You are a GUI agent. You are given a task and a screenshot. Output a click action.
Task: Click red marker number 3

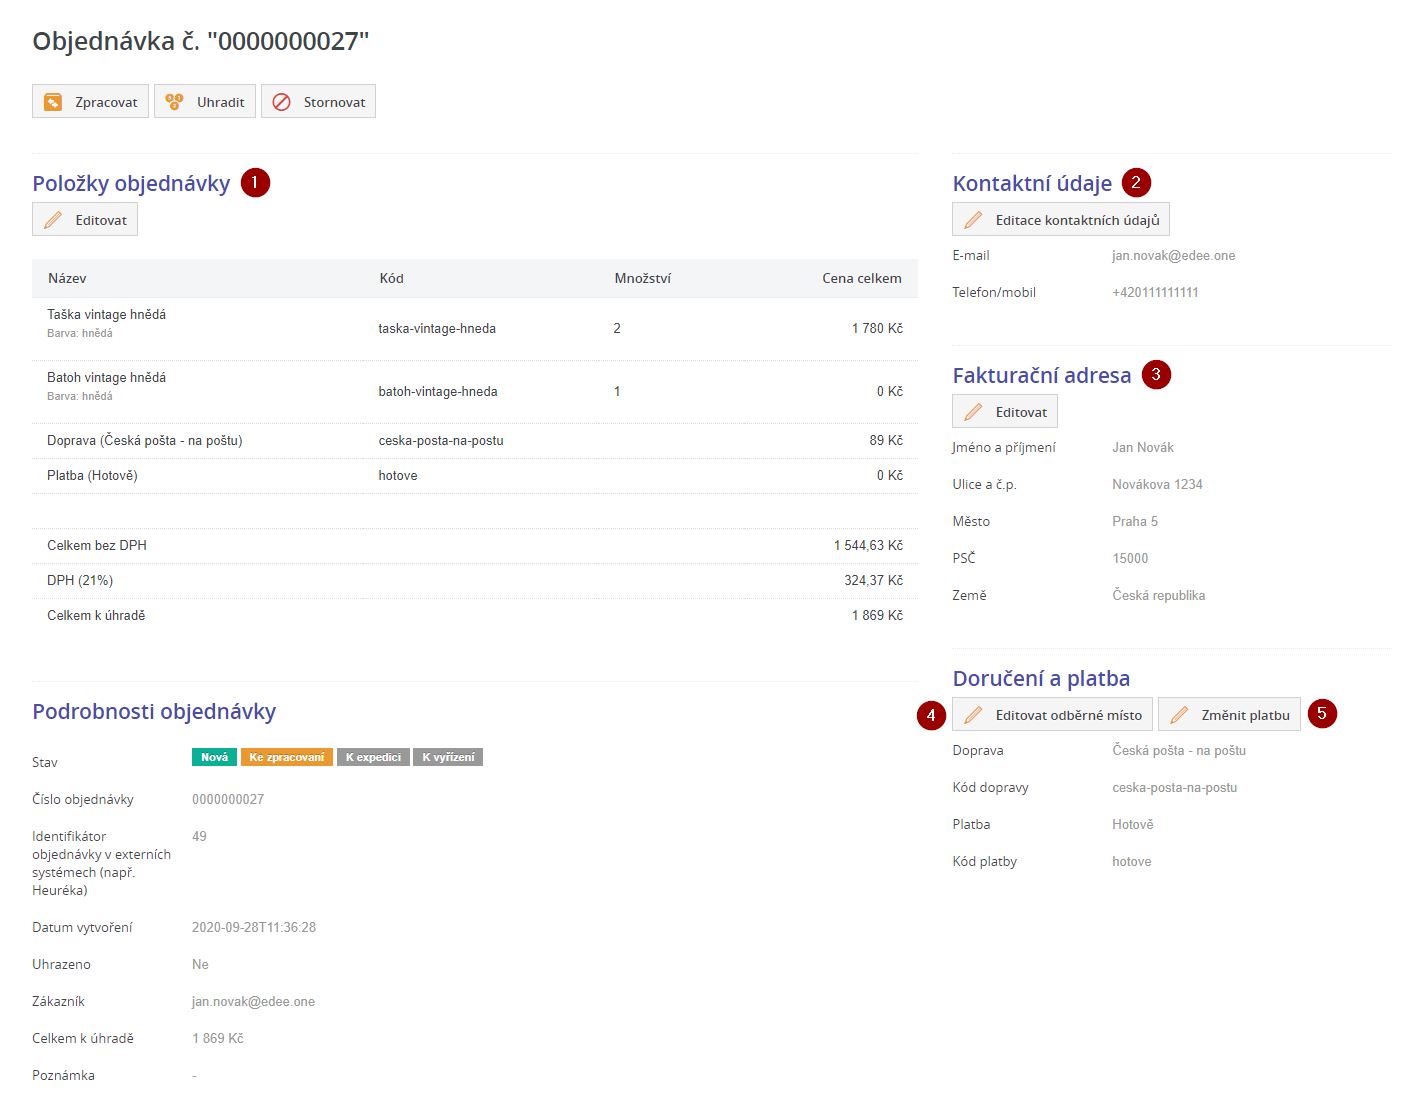[1156, 375]
